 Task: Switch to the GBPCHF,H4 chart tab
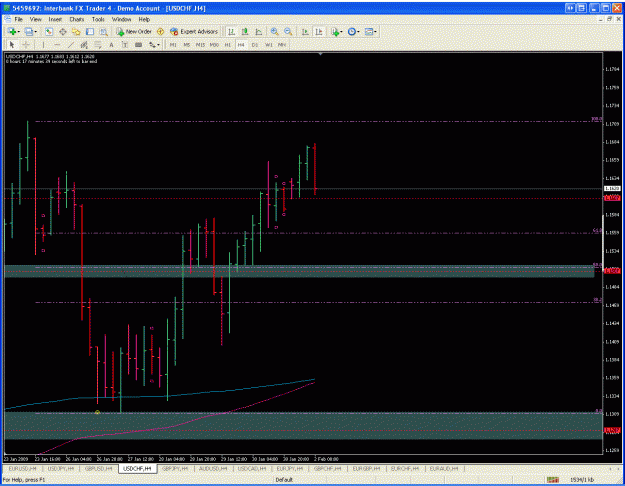tap(328, 469)
